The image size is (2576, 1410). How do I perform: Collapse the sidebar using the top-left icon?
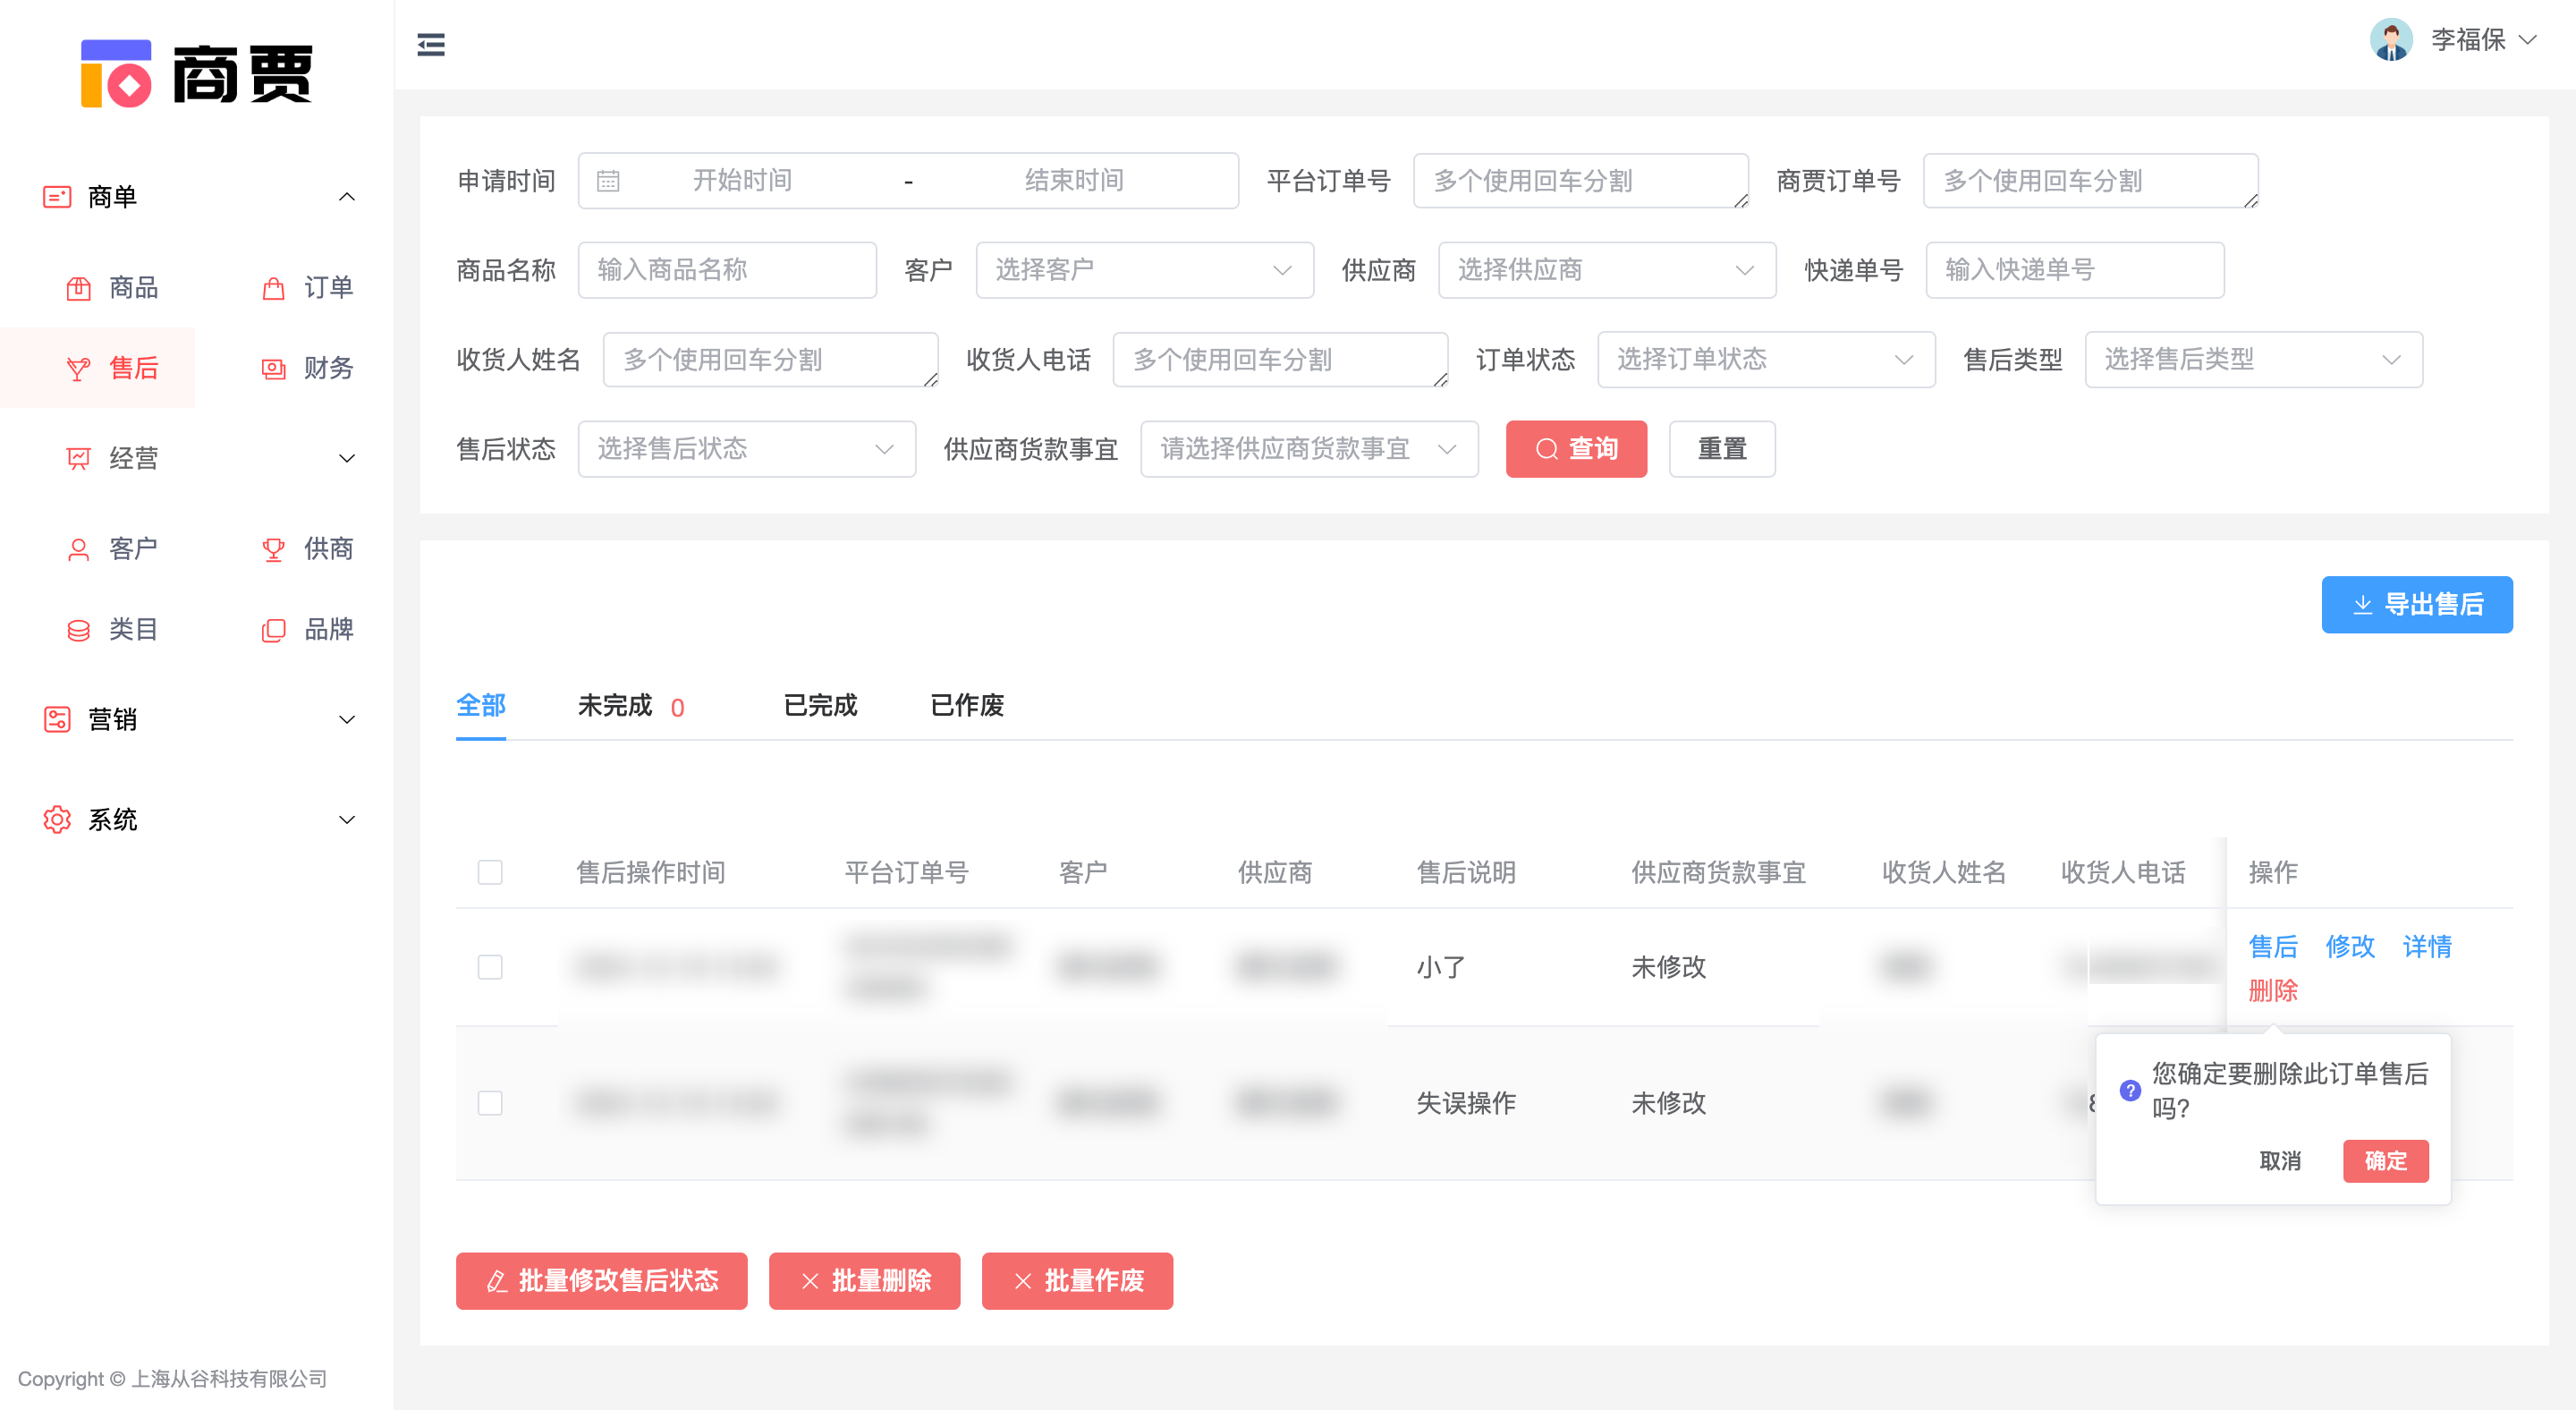(x=431, y=44)
